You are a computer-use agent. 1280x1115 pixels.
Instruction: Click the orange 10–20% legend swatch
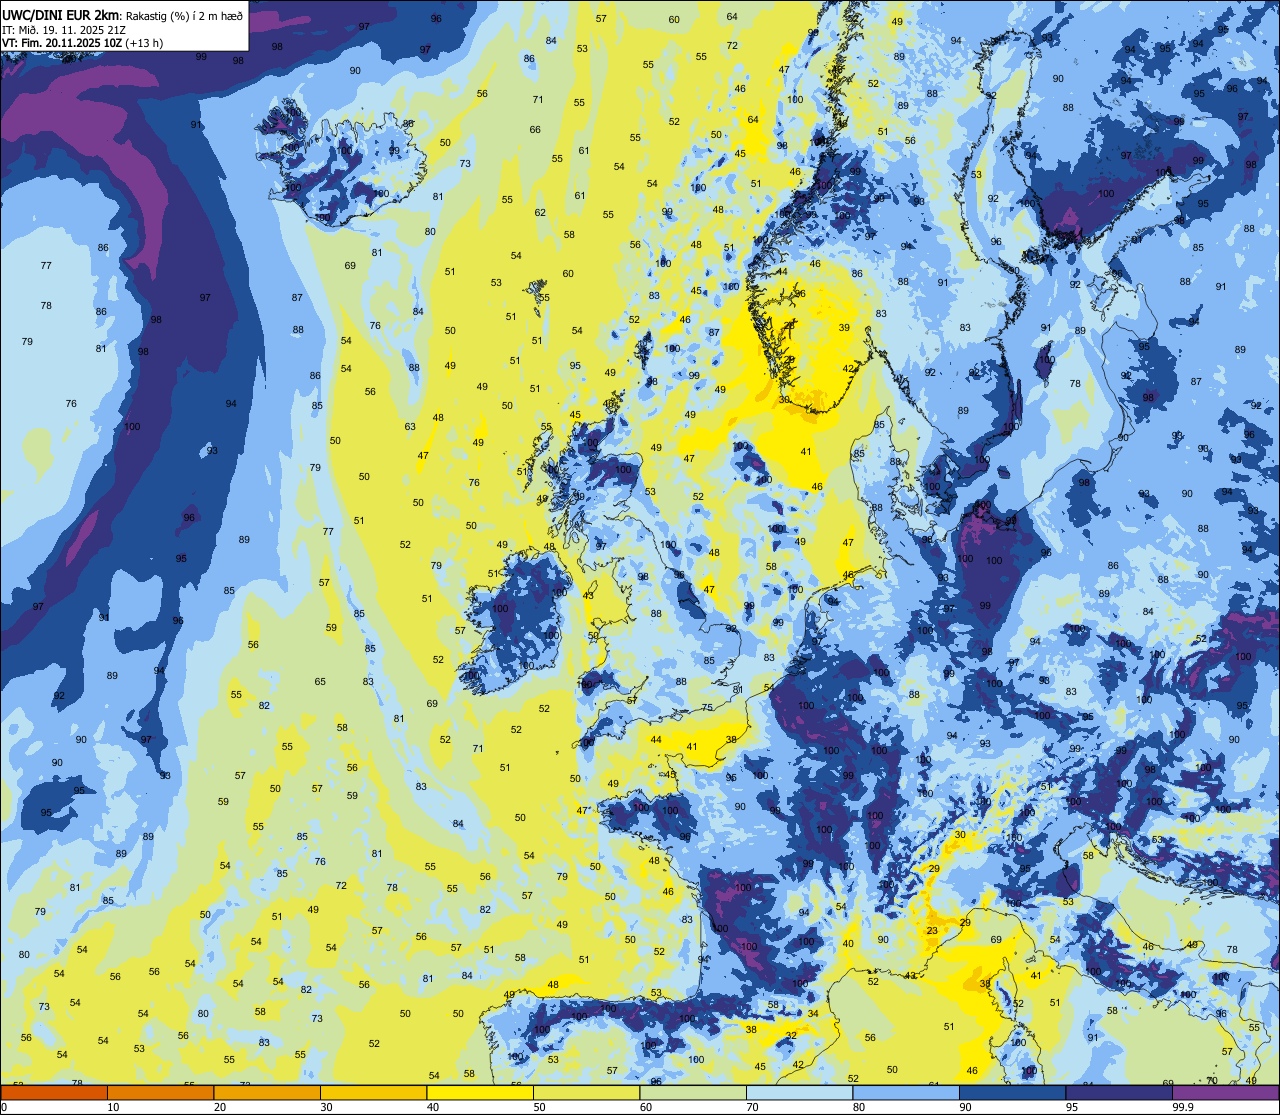160,1092
